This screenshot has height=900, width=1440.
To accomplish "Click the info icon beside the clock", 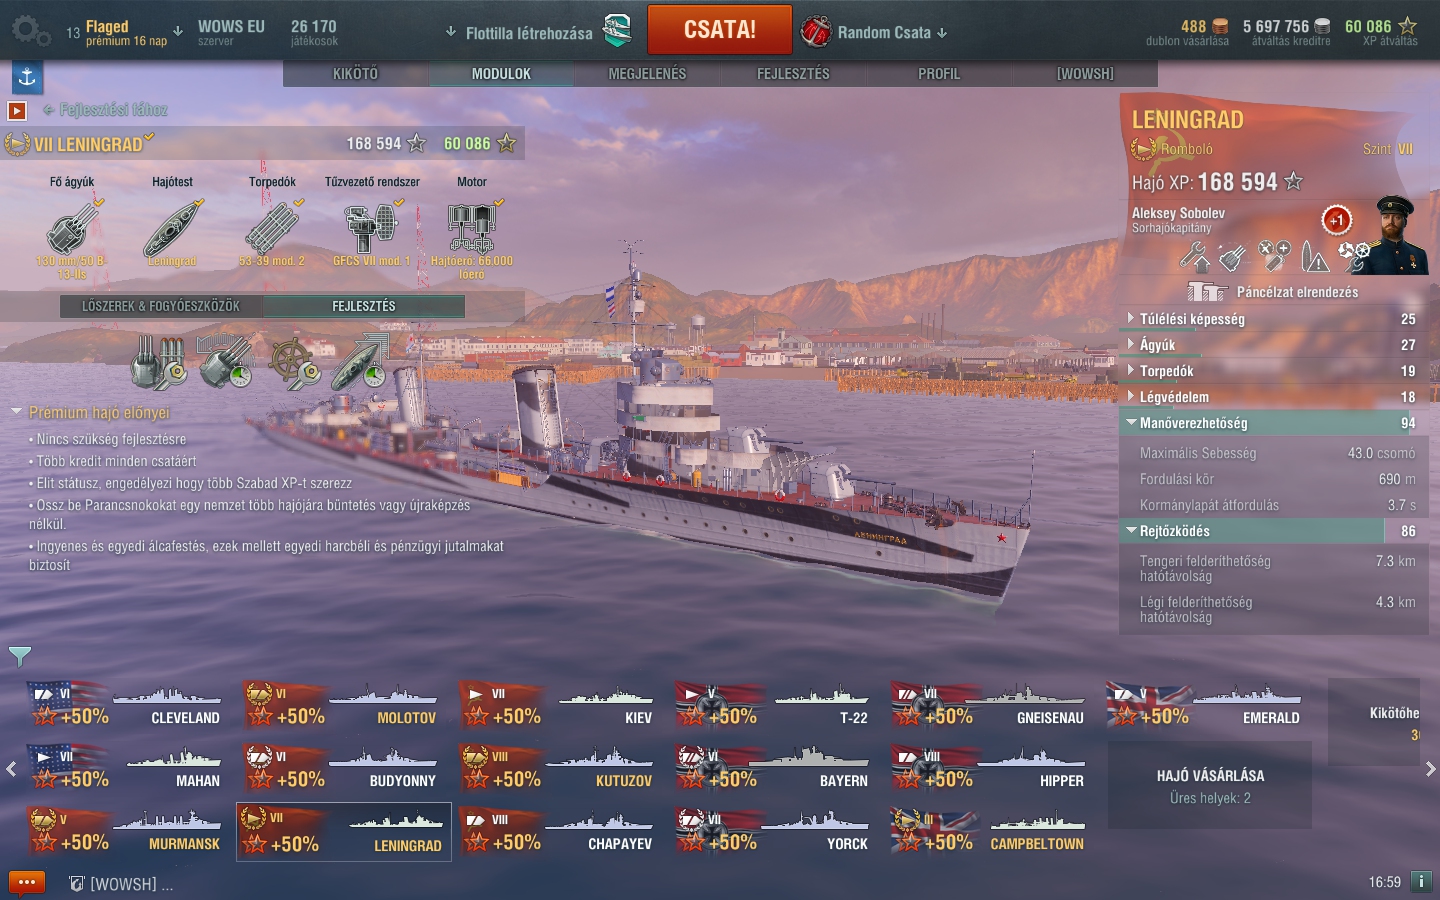I will [x=1421, y=881].
